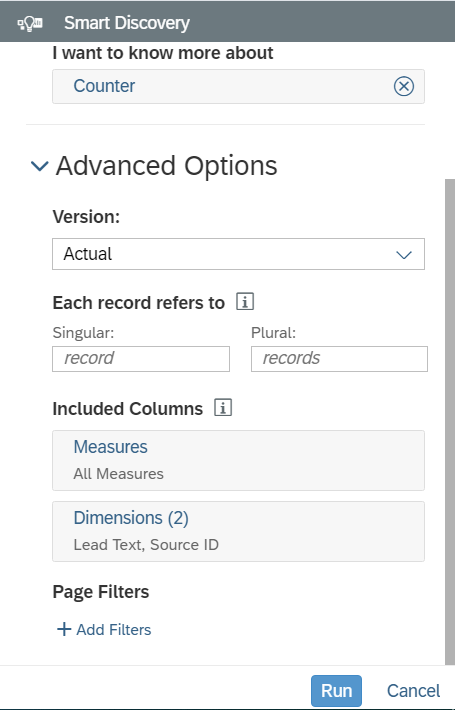
Task: Open info icon beside Each record refers to
Action: tap(245, 302)
